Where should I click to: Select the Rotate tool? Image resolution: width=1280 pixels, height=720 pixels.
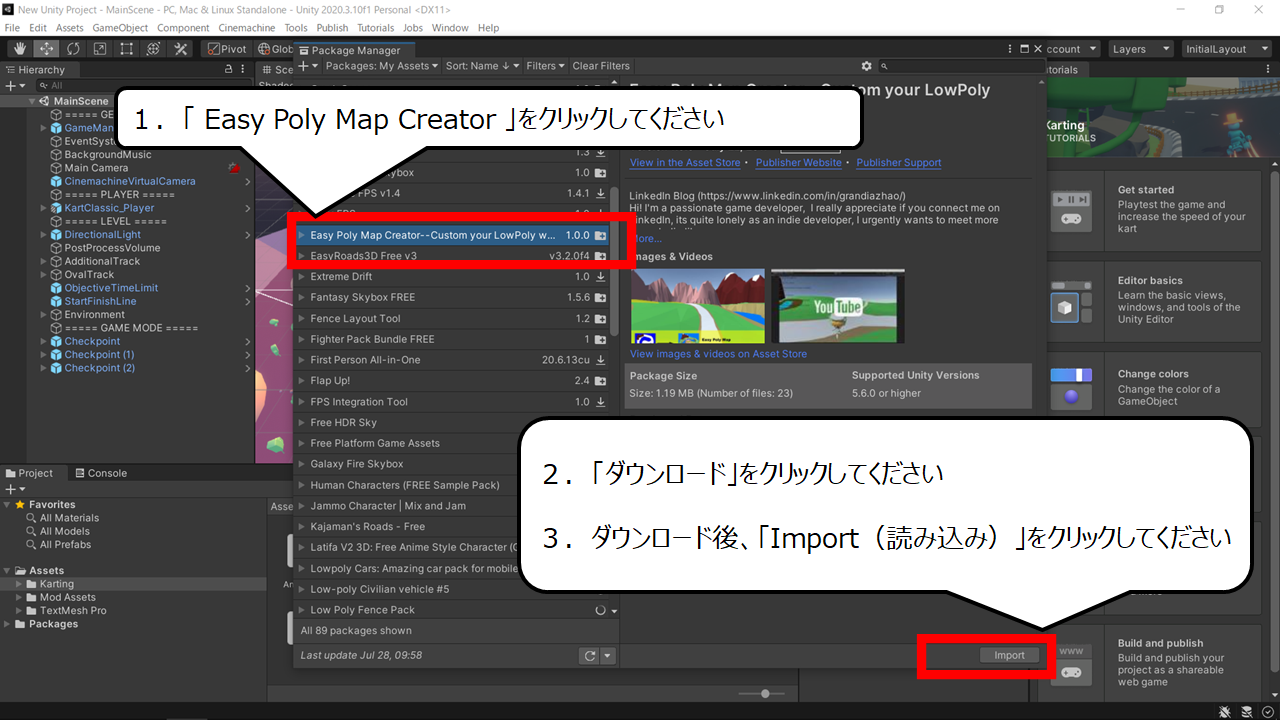tap(73, 48)
